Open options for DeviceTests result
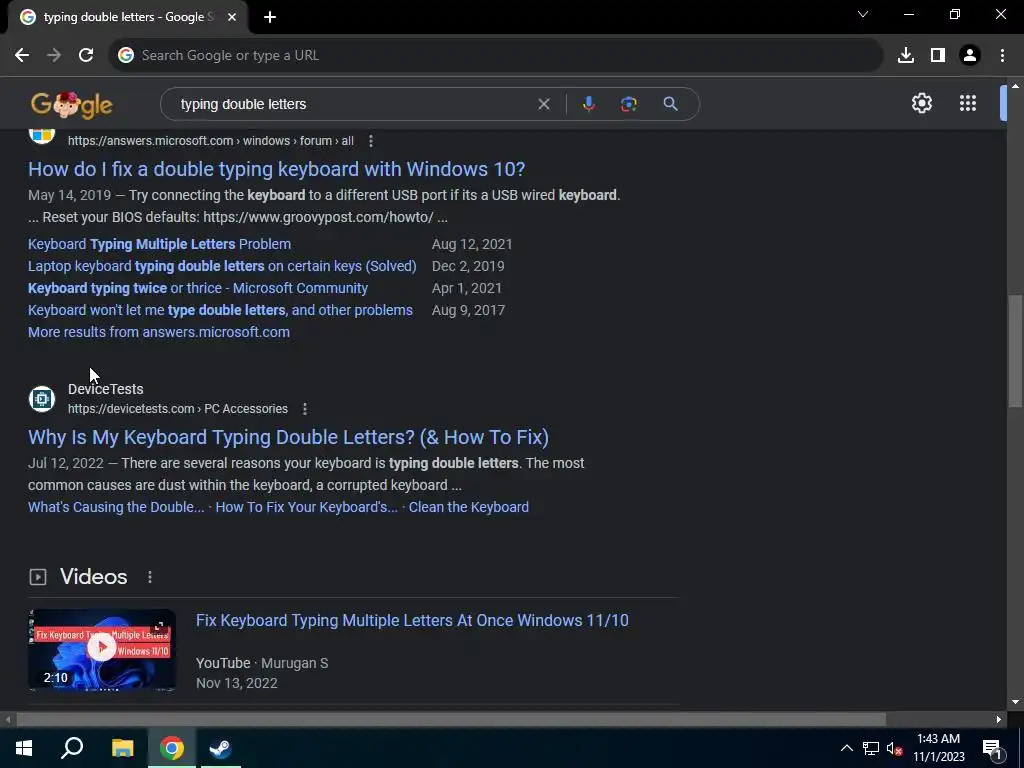The image size is (1024, 768). pos(304,409)
